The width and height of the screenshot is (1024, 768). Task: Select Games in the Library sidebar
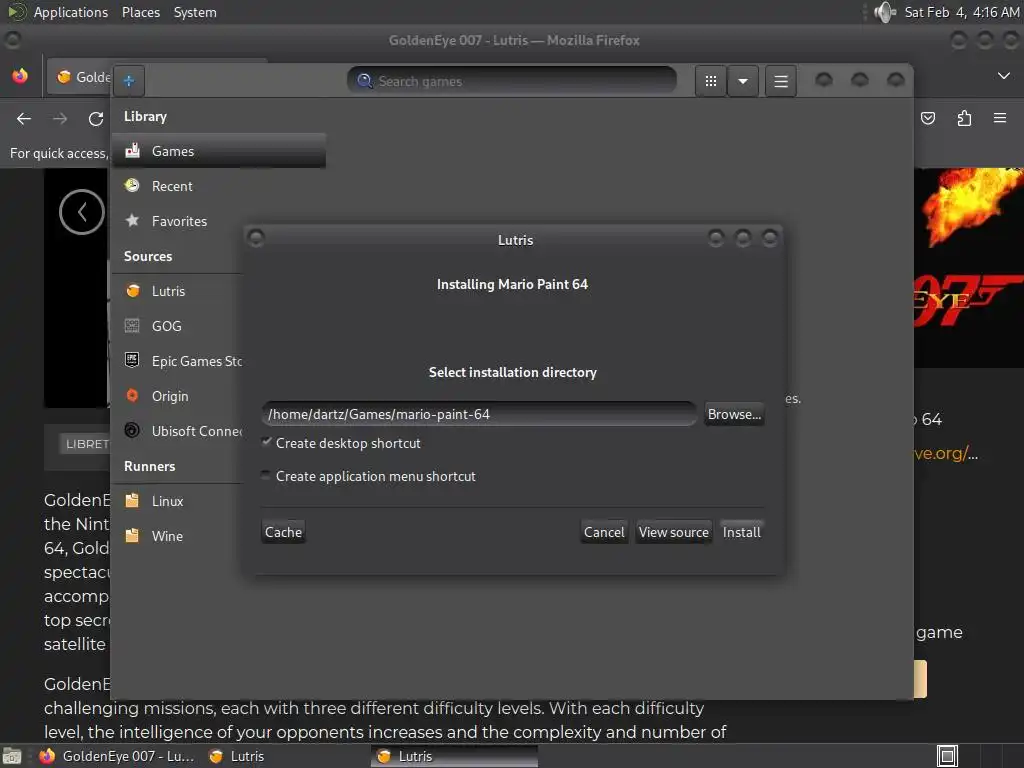coord(219,151)
